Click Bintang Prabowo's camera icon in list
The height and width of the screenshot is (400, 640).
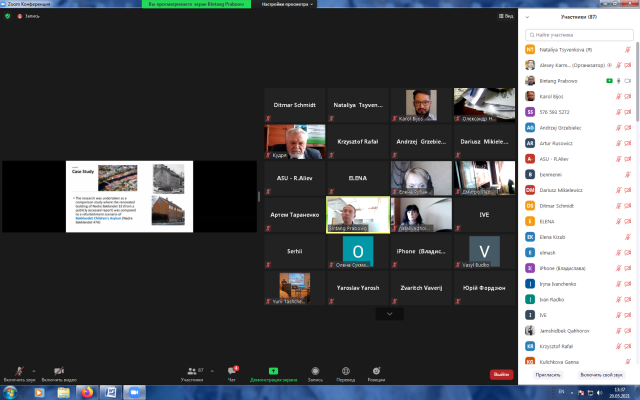628,81
